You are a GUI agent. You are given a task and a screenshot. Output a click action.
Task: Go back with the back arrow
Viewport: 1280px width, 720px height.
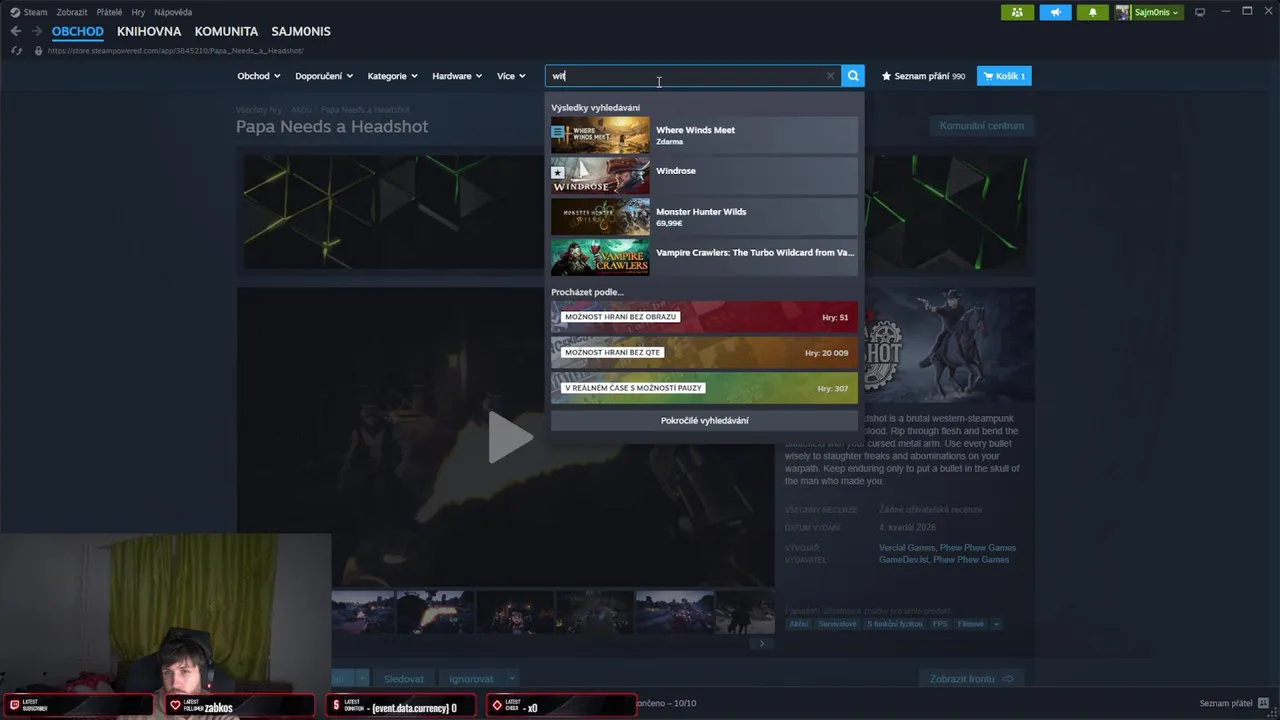pos(15,31)
